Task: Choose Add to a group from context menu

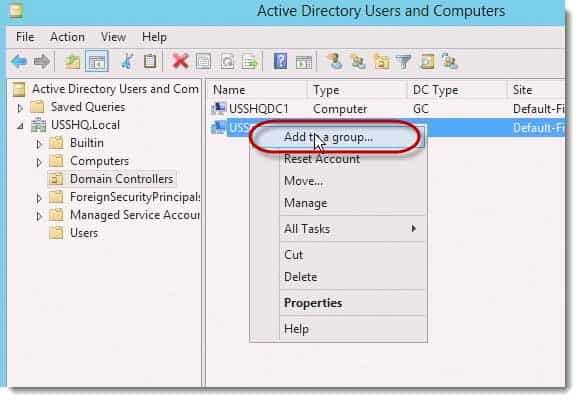Action: click(x=338, y=137)
